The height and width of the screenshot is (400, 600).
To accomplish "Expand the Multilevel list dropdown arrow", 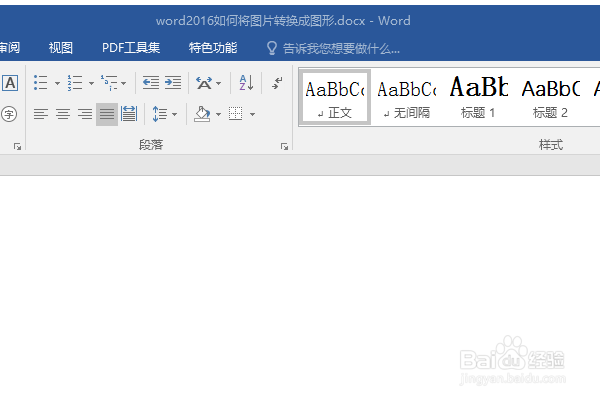I will (x=123, y=83).
